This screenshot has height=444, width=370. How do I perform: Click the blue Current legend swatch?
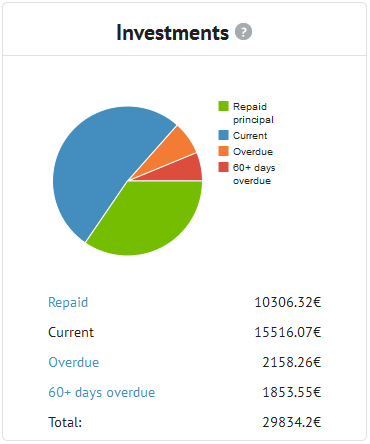pyautogui.click(x=223, y=135)
